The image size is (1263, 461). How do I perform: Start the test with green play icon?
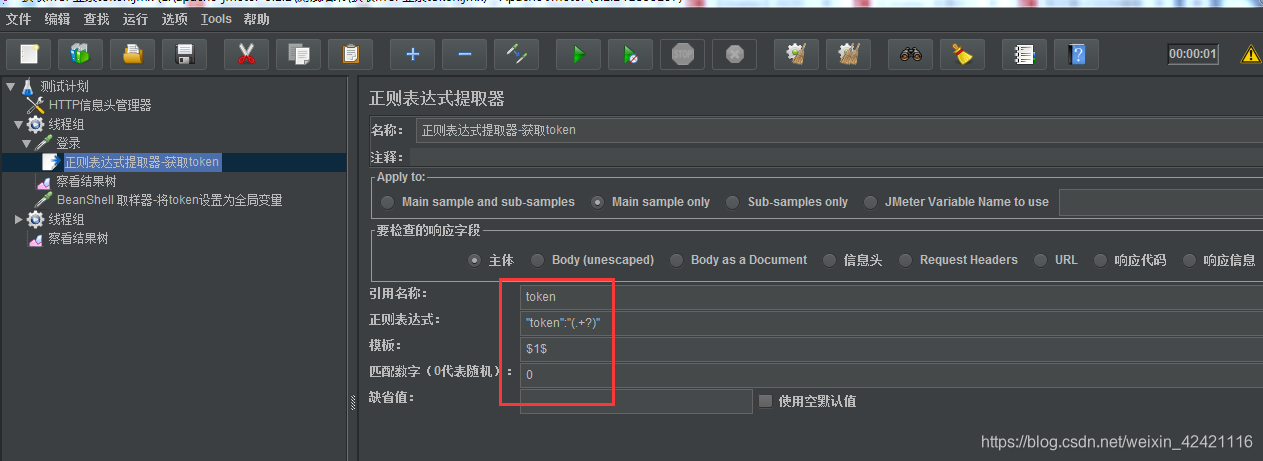[578, 54]
